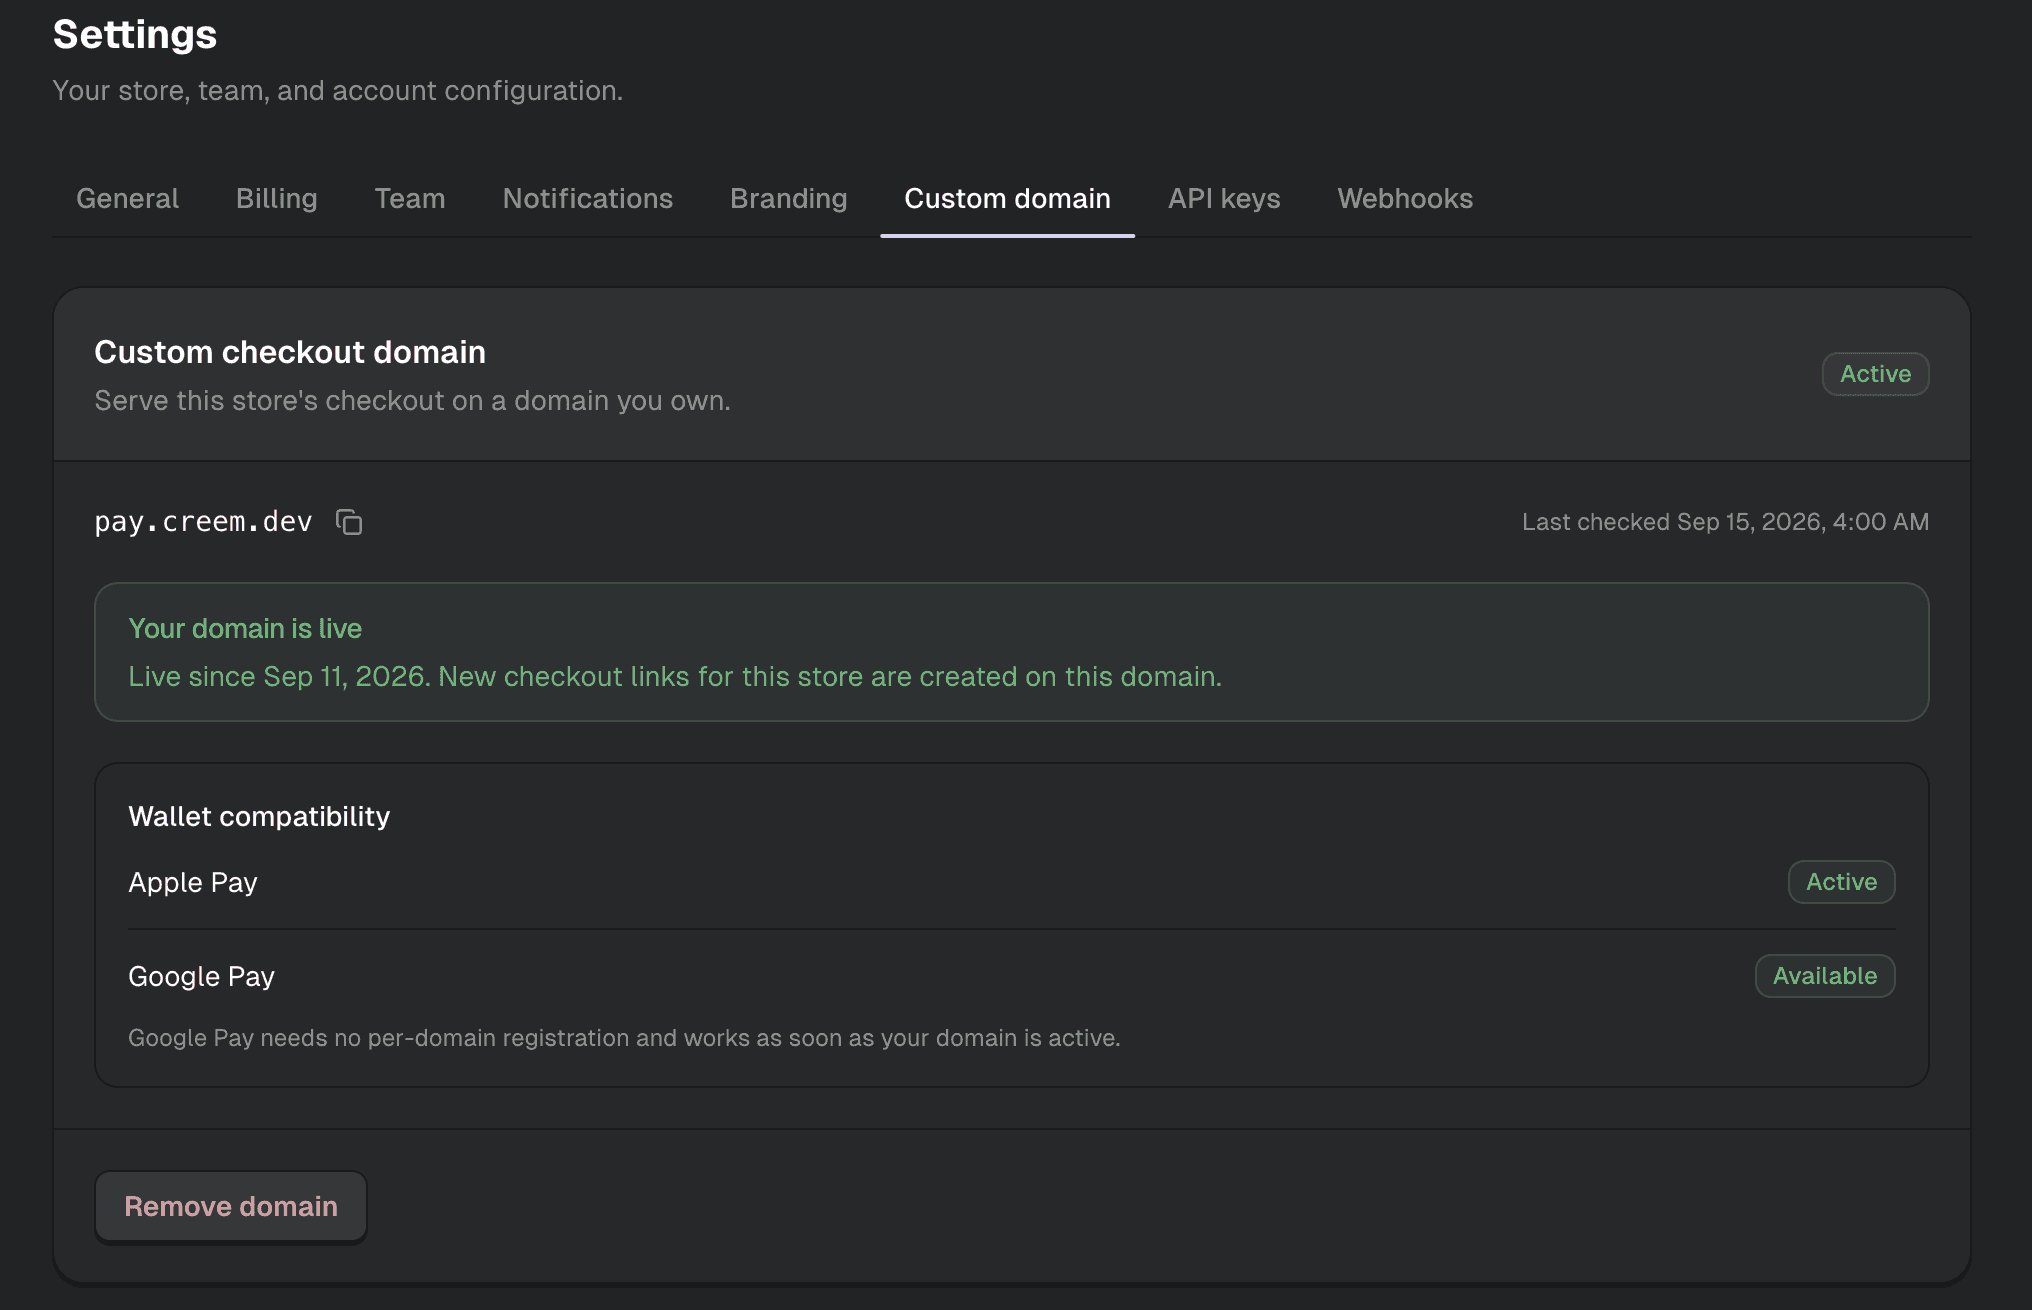Switch to the Billing tab
This screenshot has height=1310, width=2032.
click(277, 198)
